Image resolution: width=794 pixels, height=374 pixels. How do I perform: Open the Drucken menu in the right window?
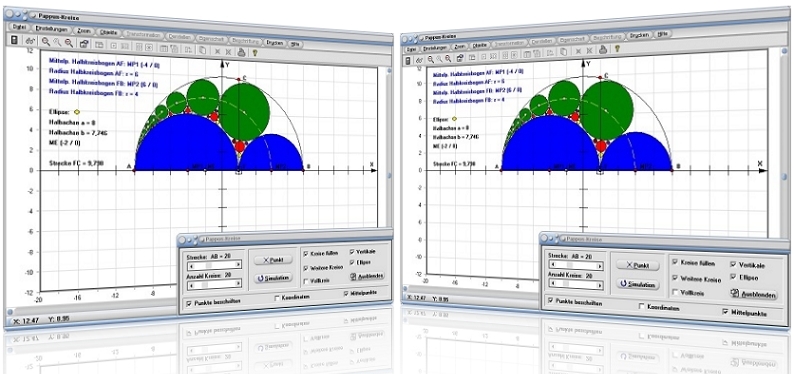pos(639,35)
